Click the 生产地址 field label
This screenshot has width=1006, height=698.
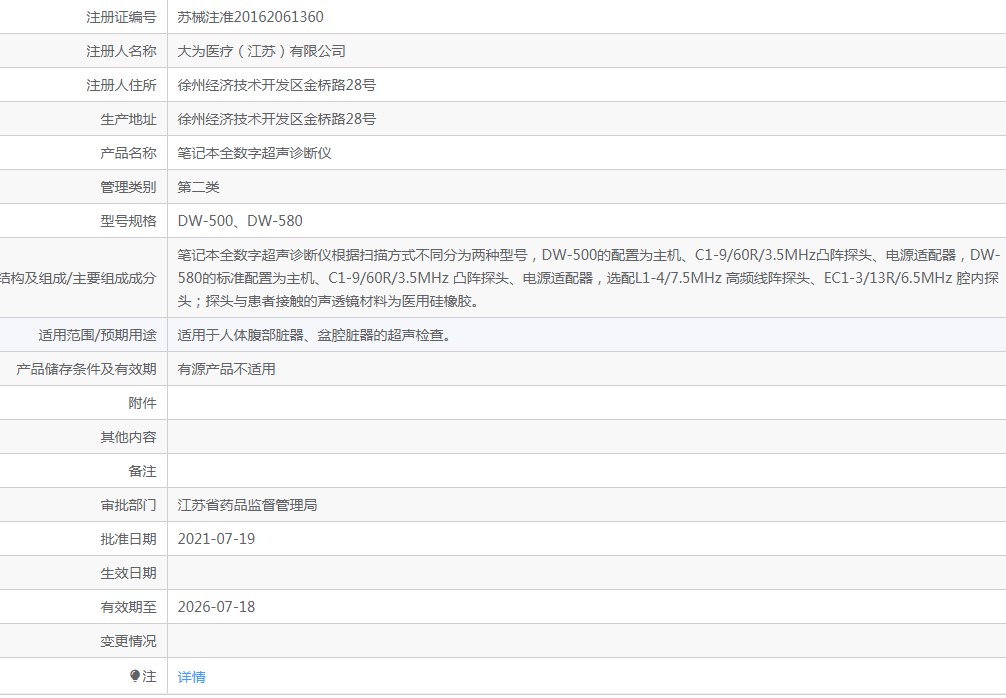[x=128, y=119]
